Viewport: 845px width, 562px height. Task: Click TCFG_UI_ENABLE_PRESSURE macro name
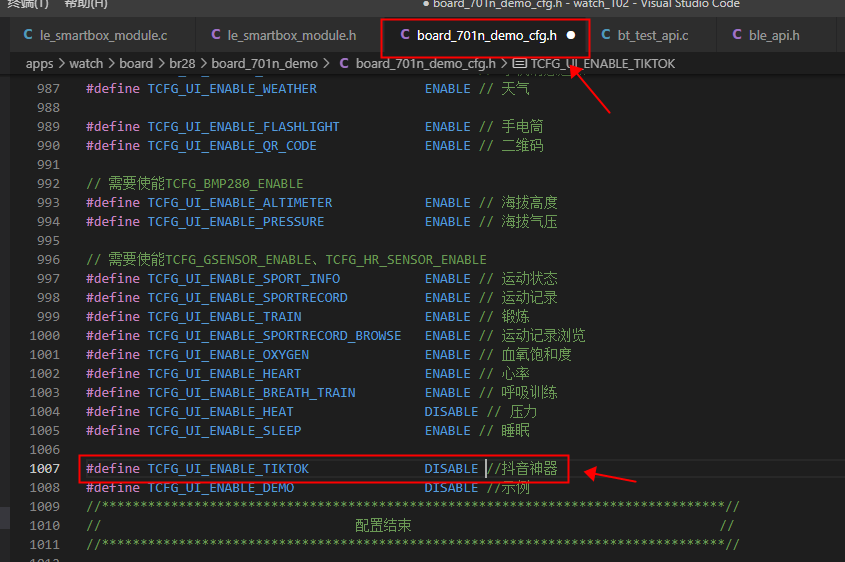click(x=236, y=221)
